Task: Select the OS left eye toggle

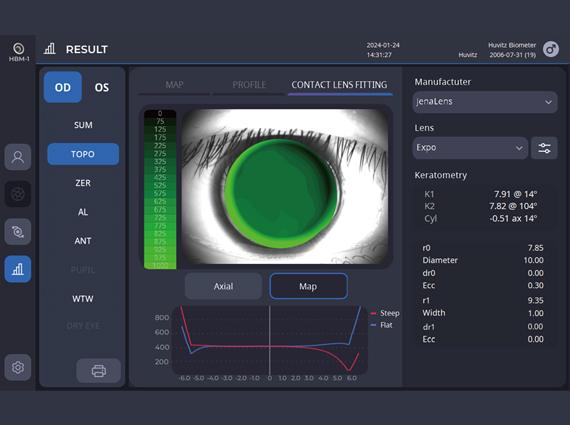Action: coord(102,87)
